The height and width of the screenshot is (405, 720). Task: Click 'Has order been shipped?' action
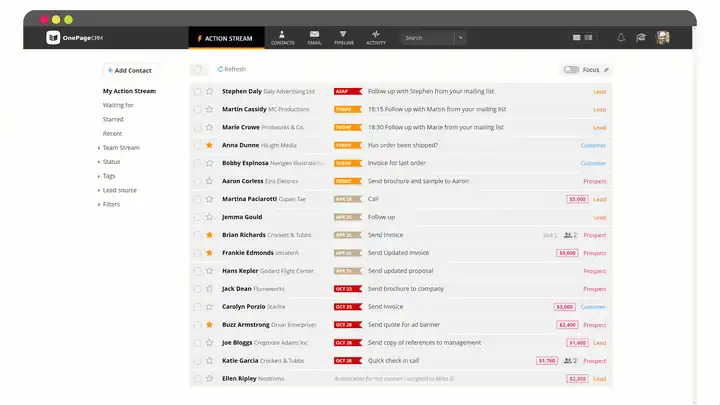coord(403,145)
